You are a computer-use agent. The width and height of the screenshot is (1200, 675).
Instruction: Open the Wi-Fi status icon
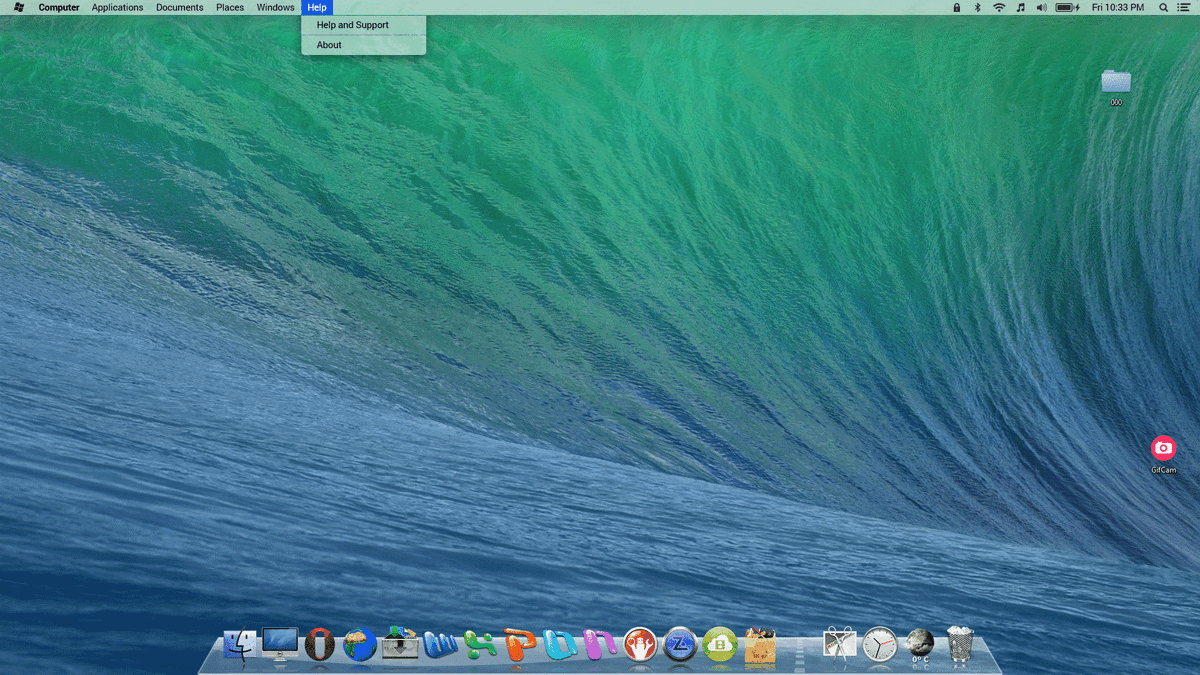(x=999, y=7)
